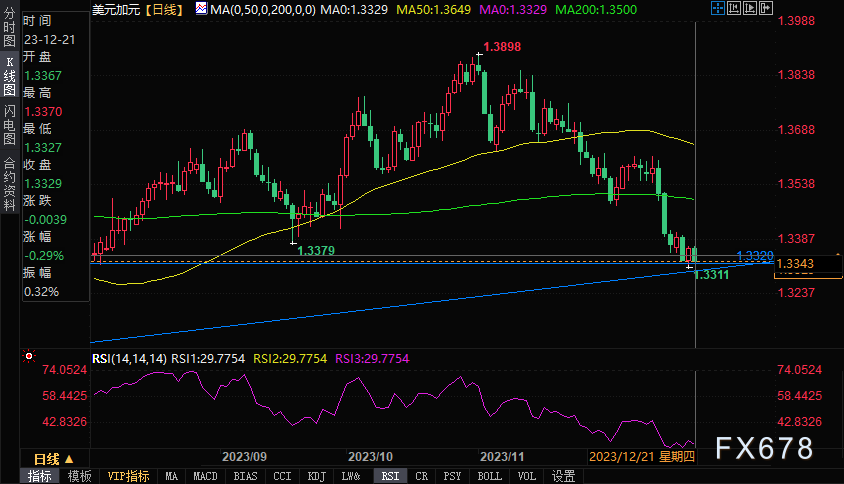Click the chart replay play icon

click(x=750, y=8)
